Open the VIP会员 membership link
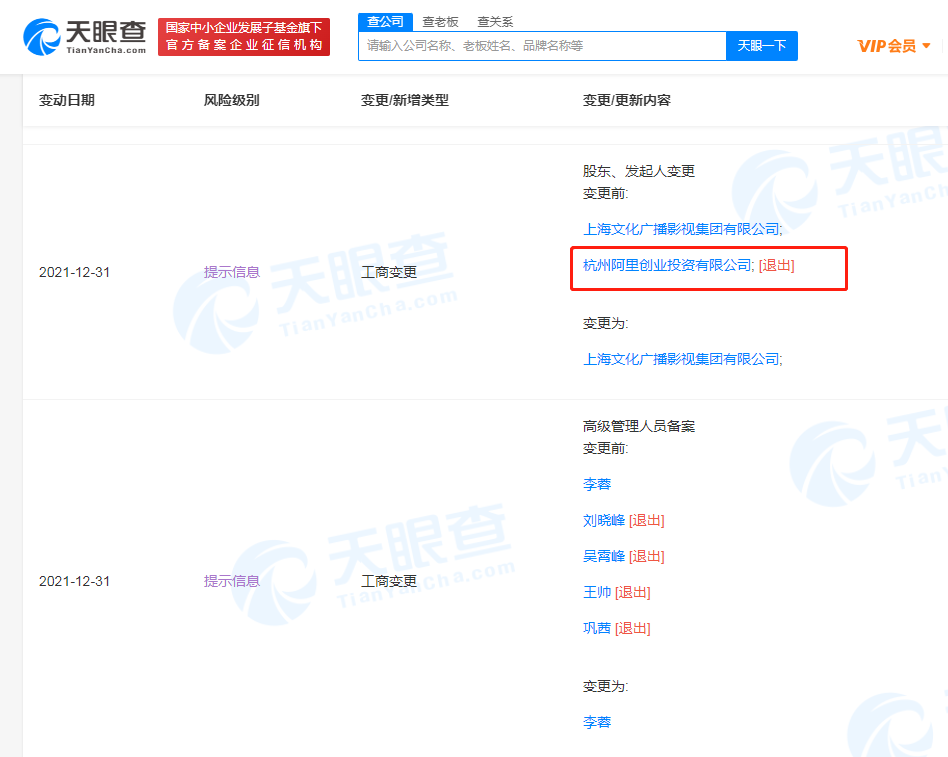This screenshot has width=948, height=757. point(886,46)
